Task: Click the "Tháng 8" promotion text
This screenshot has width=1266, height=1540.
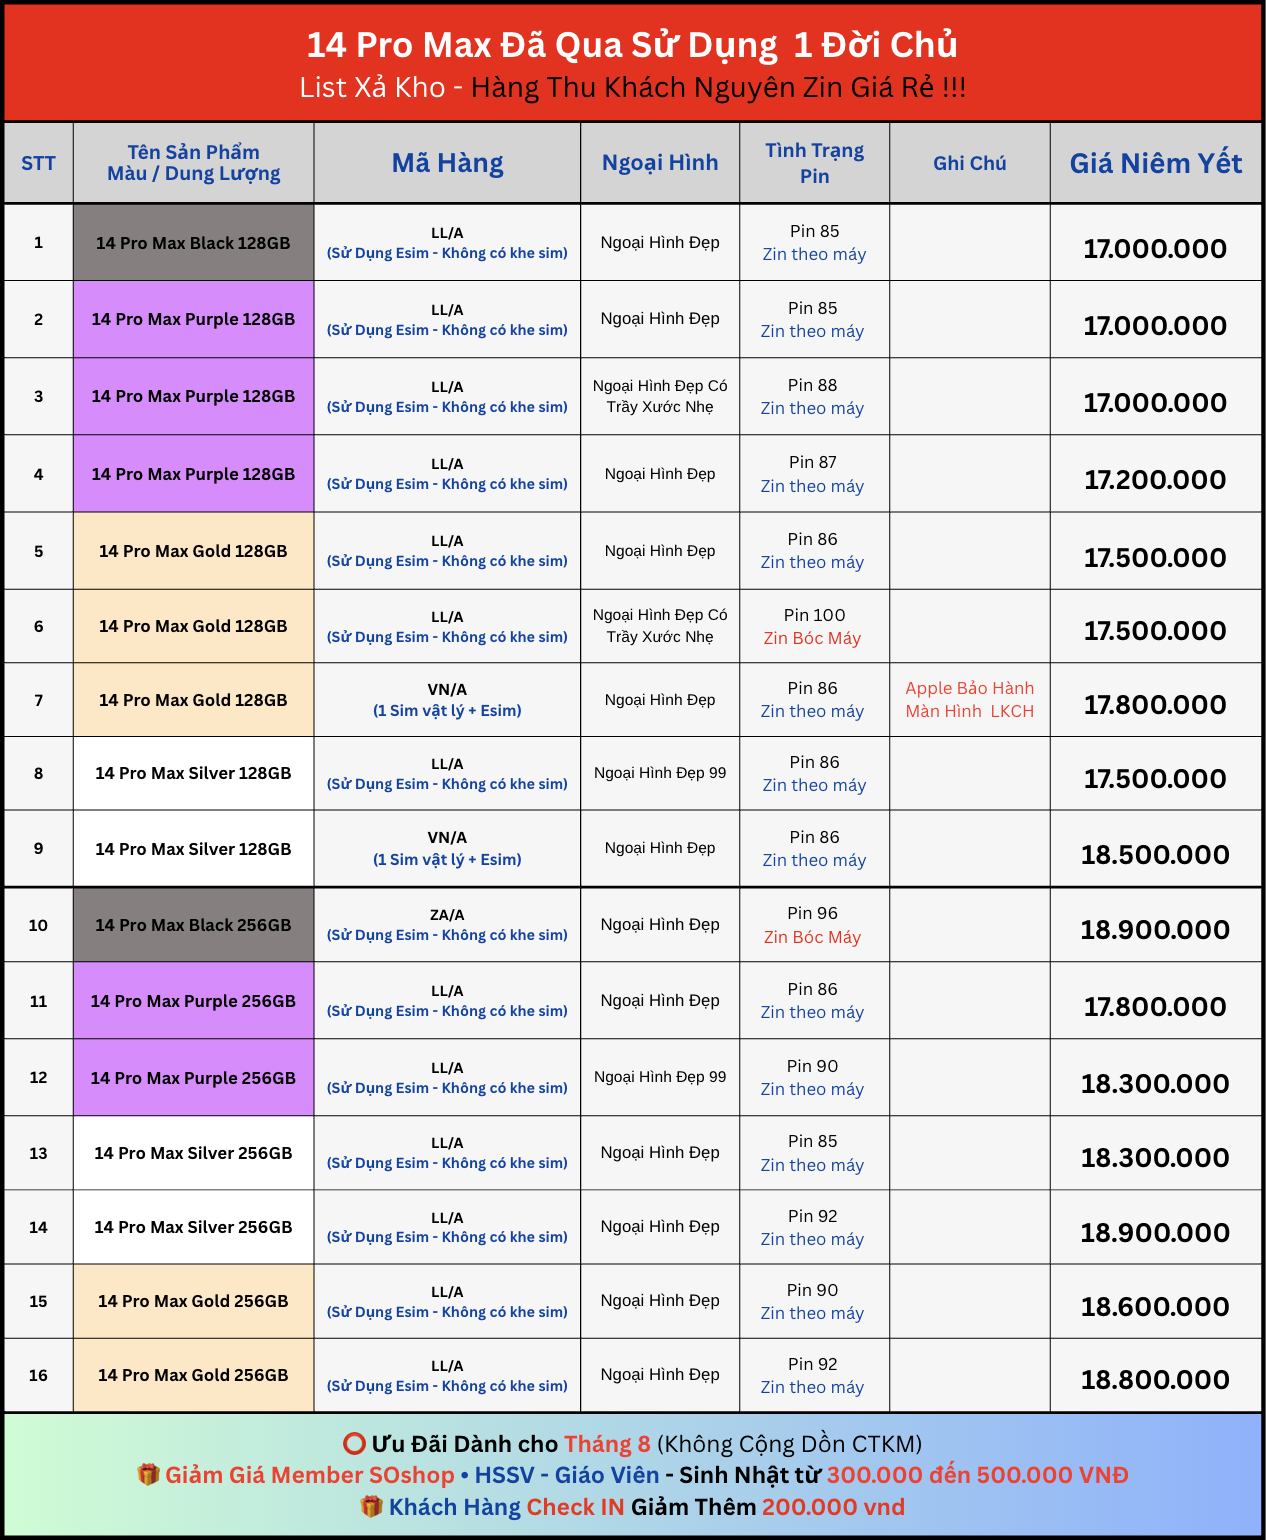Action: point(607,1444)
